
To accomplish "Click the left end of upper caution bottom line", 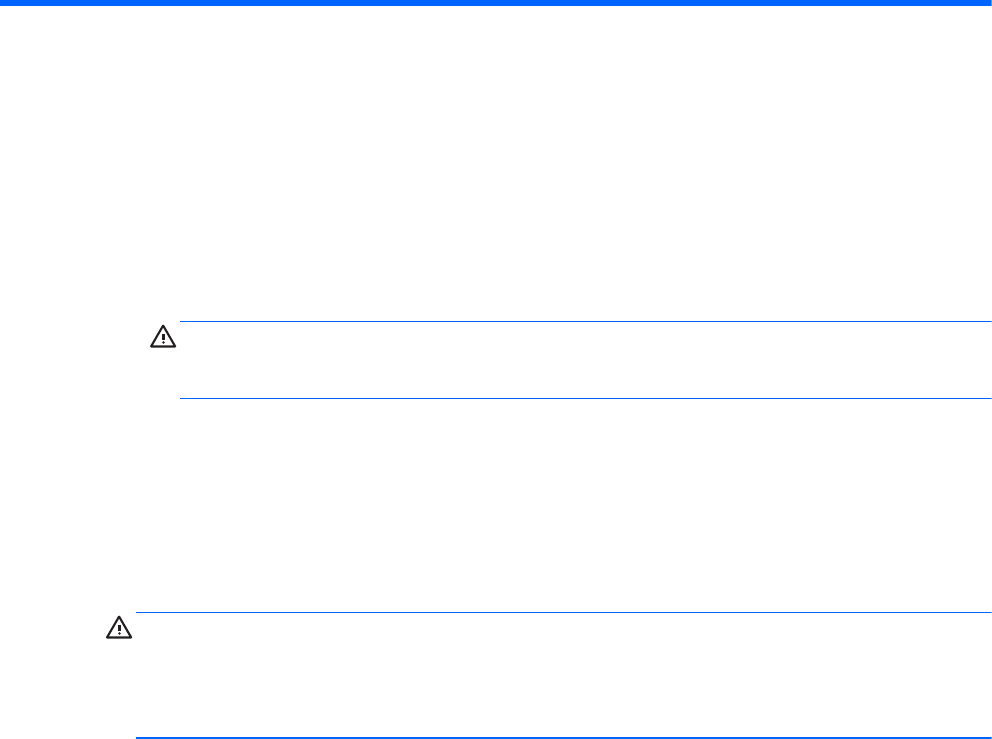I will click(182, 398).
